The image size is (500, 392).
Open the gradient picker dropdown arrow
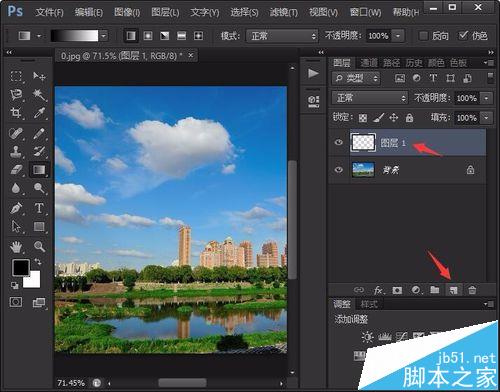pos(104,36)
